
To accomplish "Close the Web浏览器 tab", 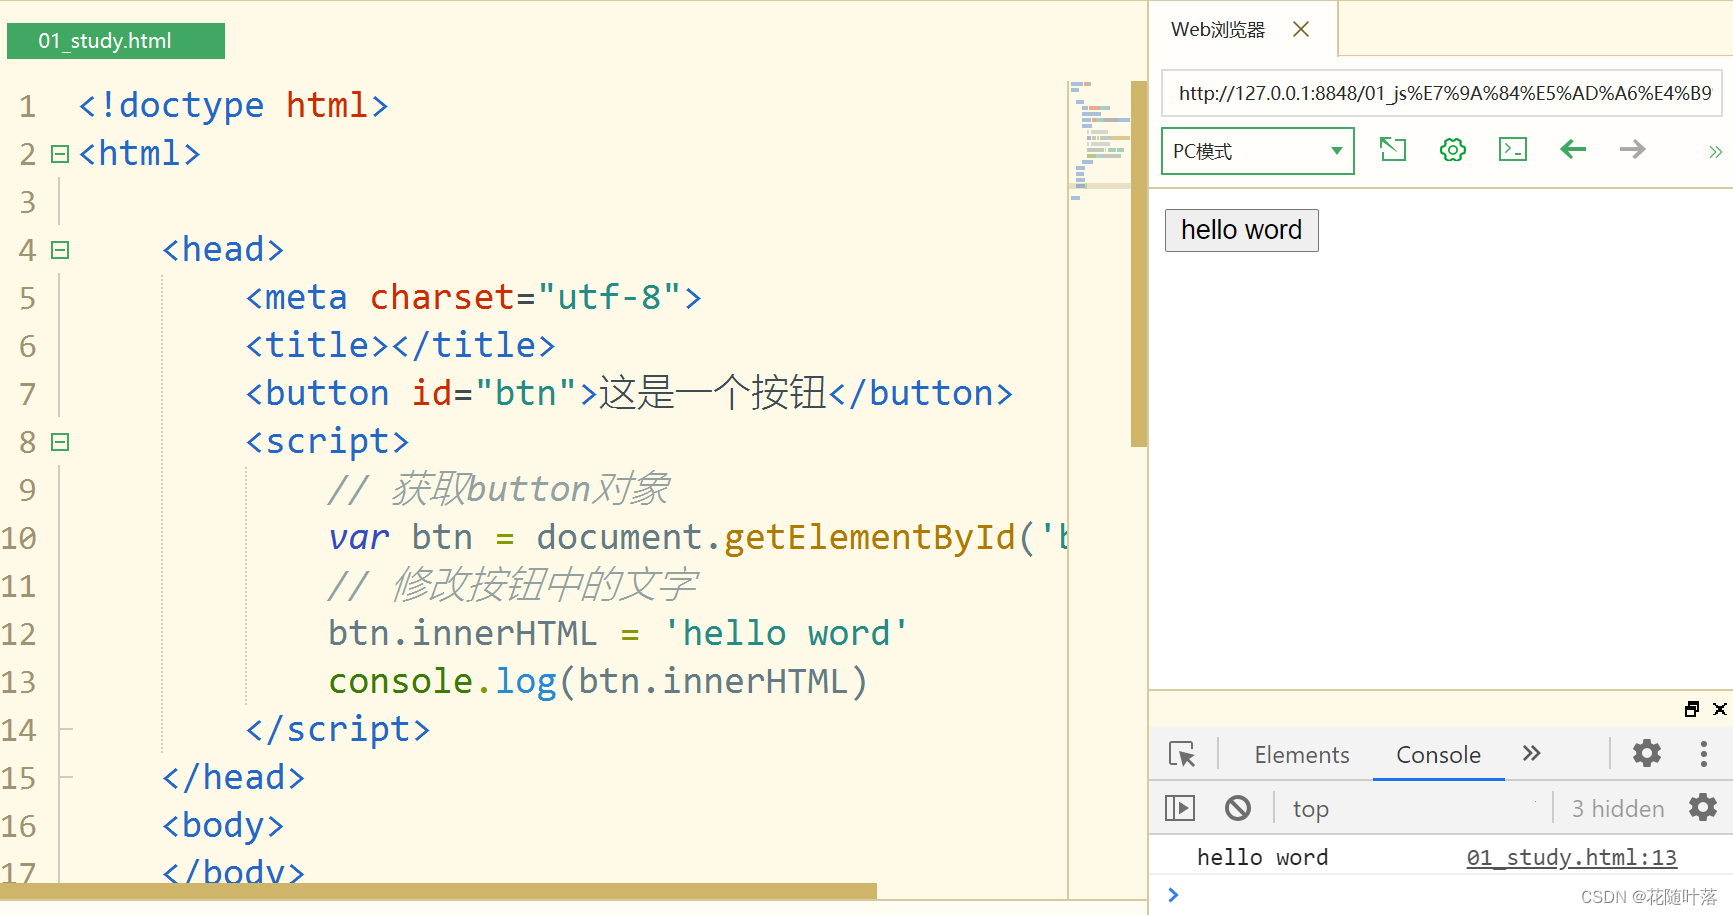I will click(x=1301, y=29).
